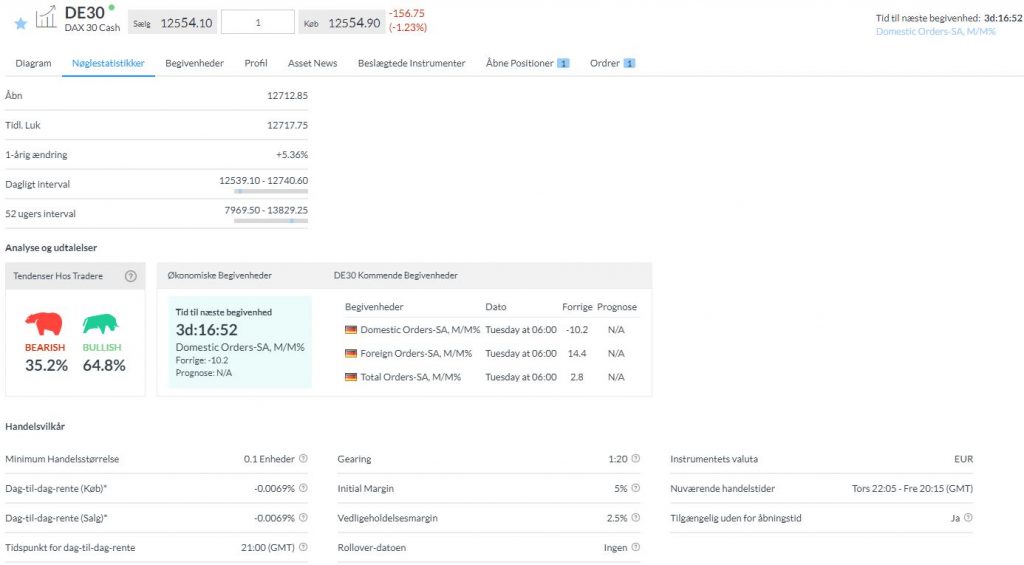Open info icon for Tidspunkt for dag-til-dag-rente
Image resolution: width=1024 pixels, height=565 pixels.
coord(303,547)
